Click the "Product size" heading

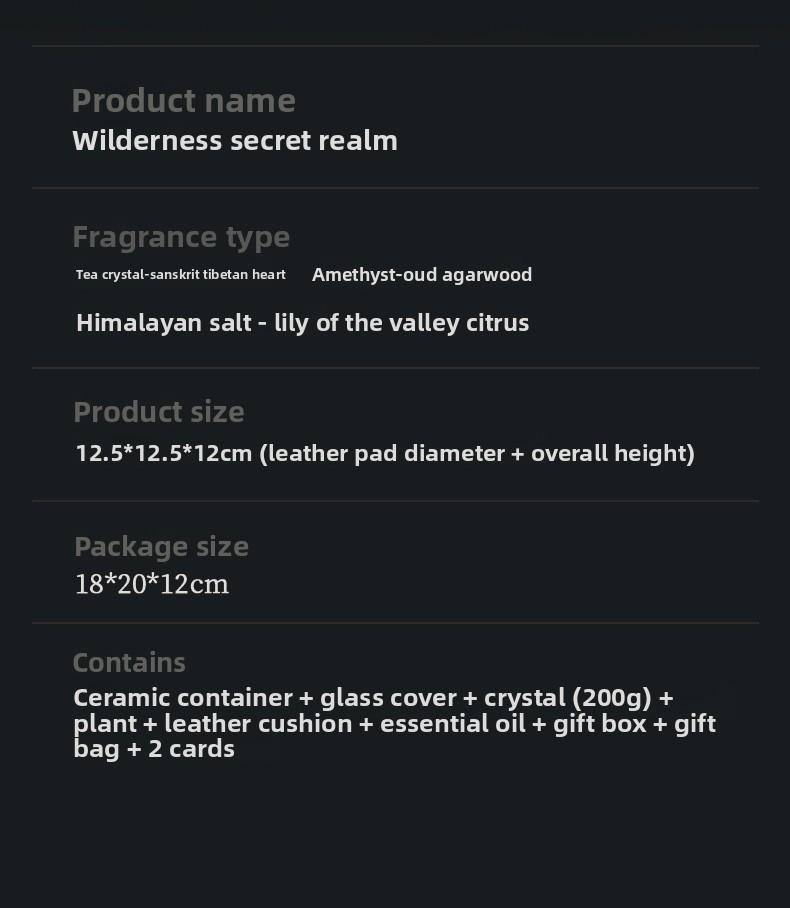(159, 412)
